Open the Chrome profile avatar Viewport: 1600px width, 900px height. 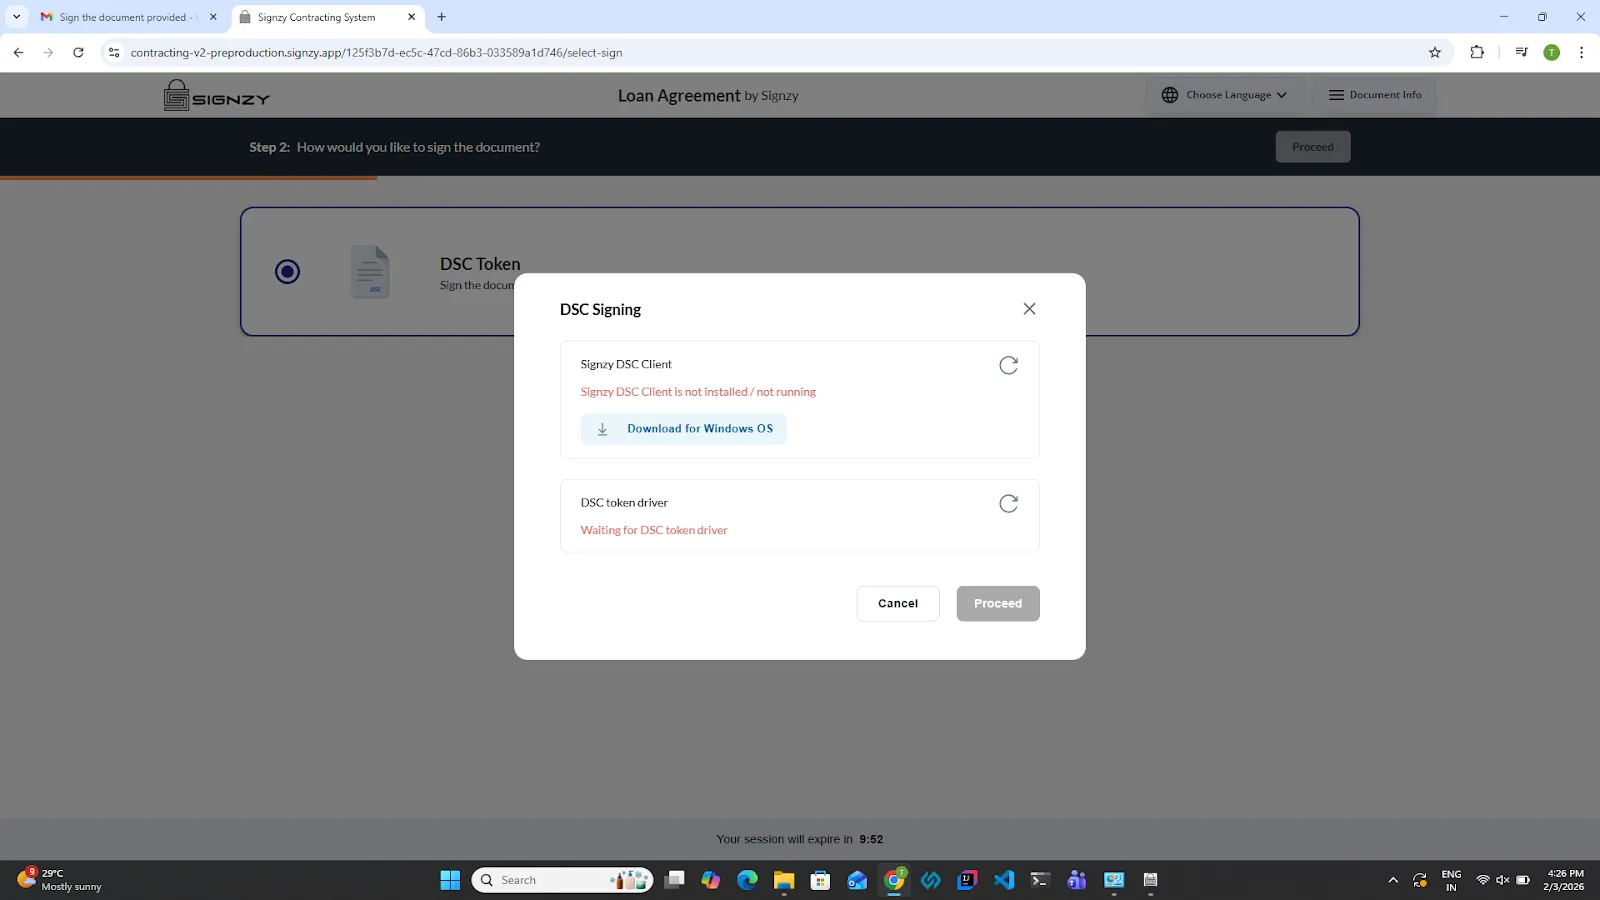tap(1552, 53)
